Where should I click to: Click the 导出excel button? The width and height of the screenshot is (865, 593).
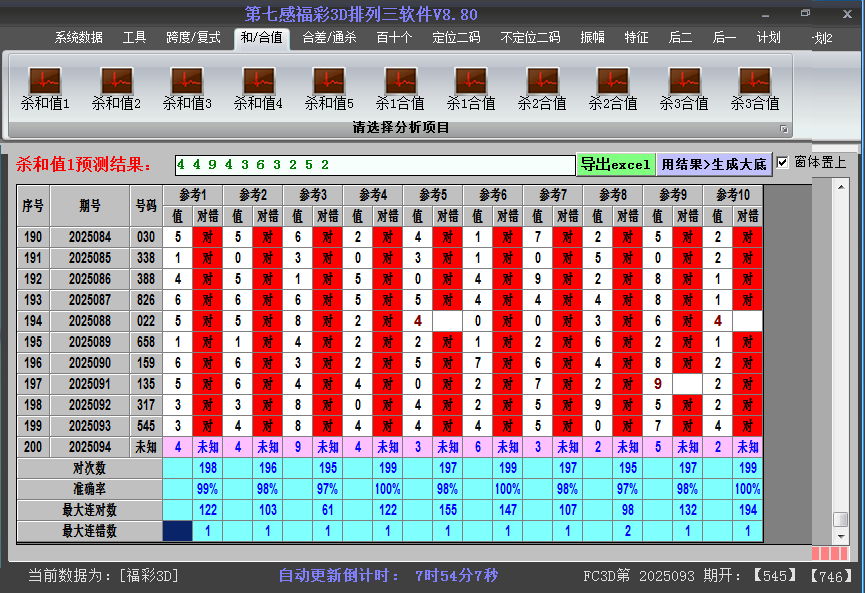(x=616, y=164)
